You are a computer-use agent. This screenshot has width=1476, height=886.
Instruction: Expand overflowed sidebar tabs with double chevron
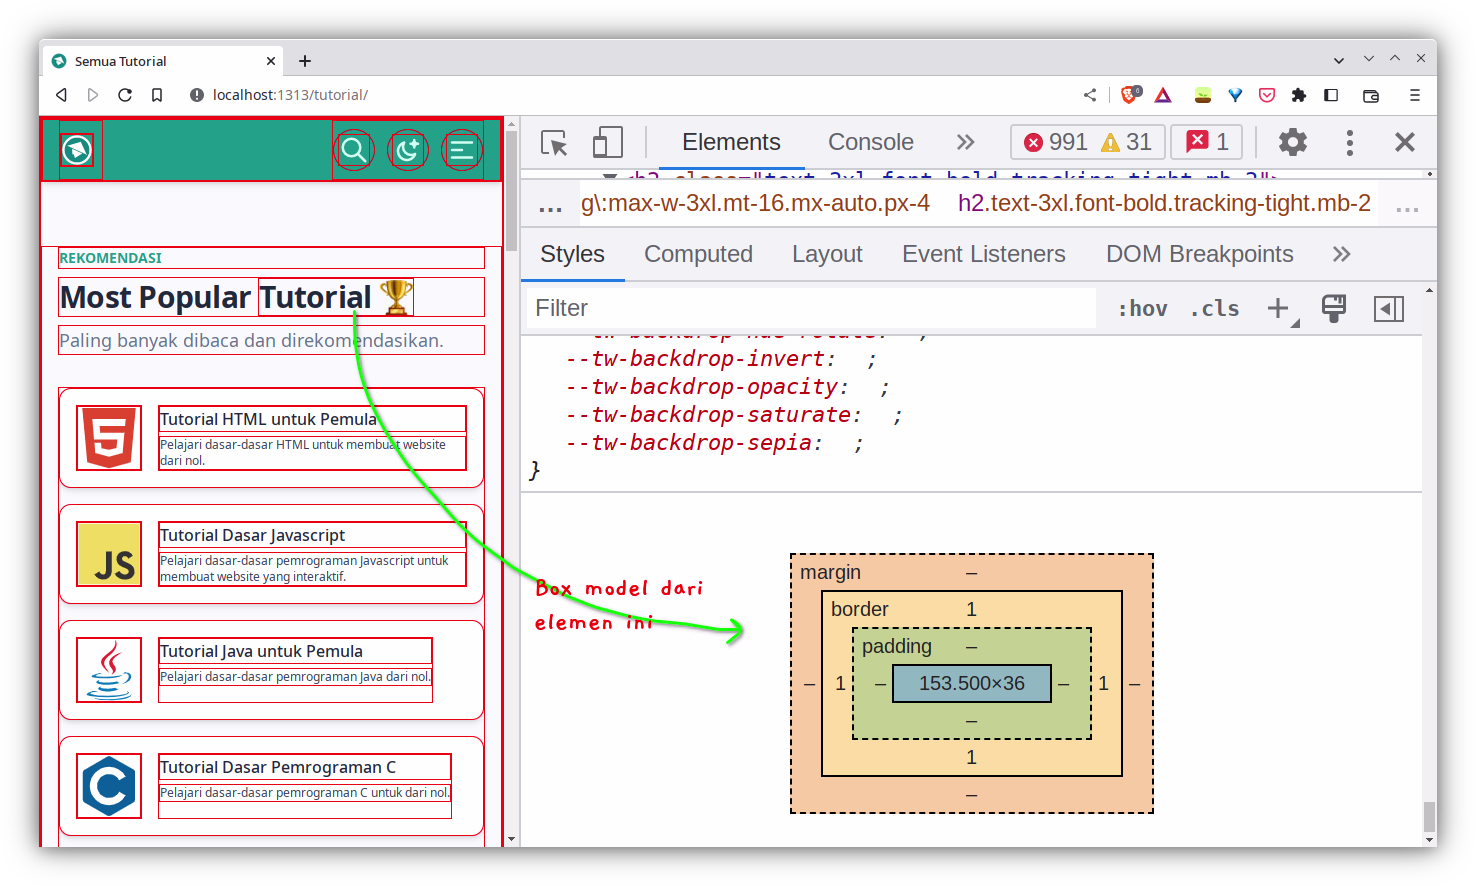pos(1340,254)
